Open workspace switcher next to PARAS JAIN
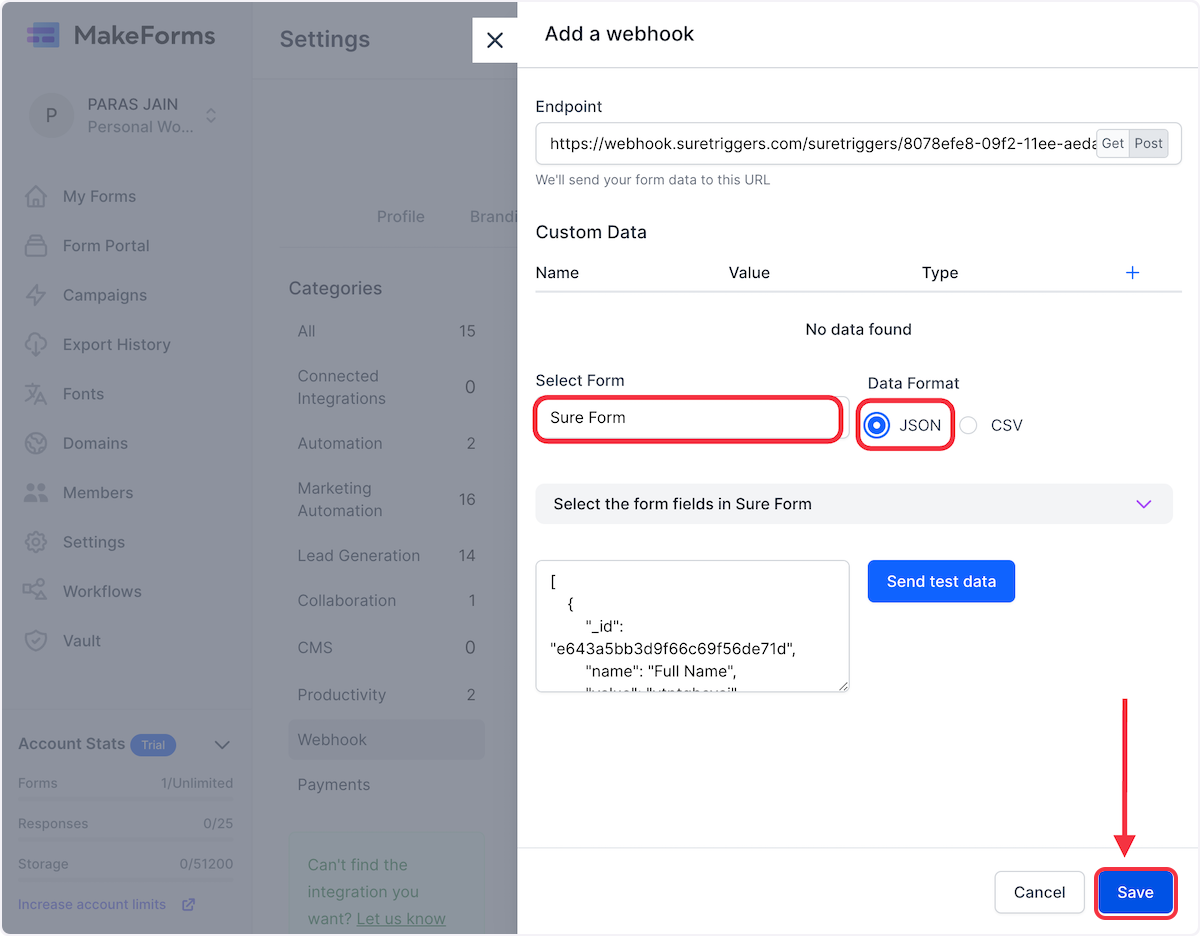 (211, 115)
